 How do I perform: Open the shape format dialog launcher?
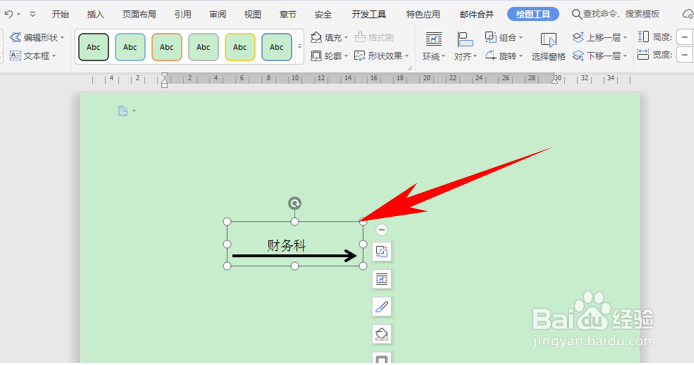coord(409,68)
